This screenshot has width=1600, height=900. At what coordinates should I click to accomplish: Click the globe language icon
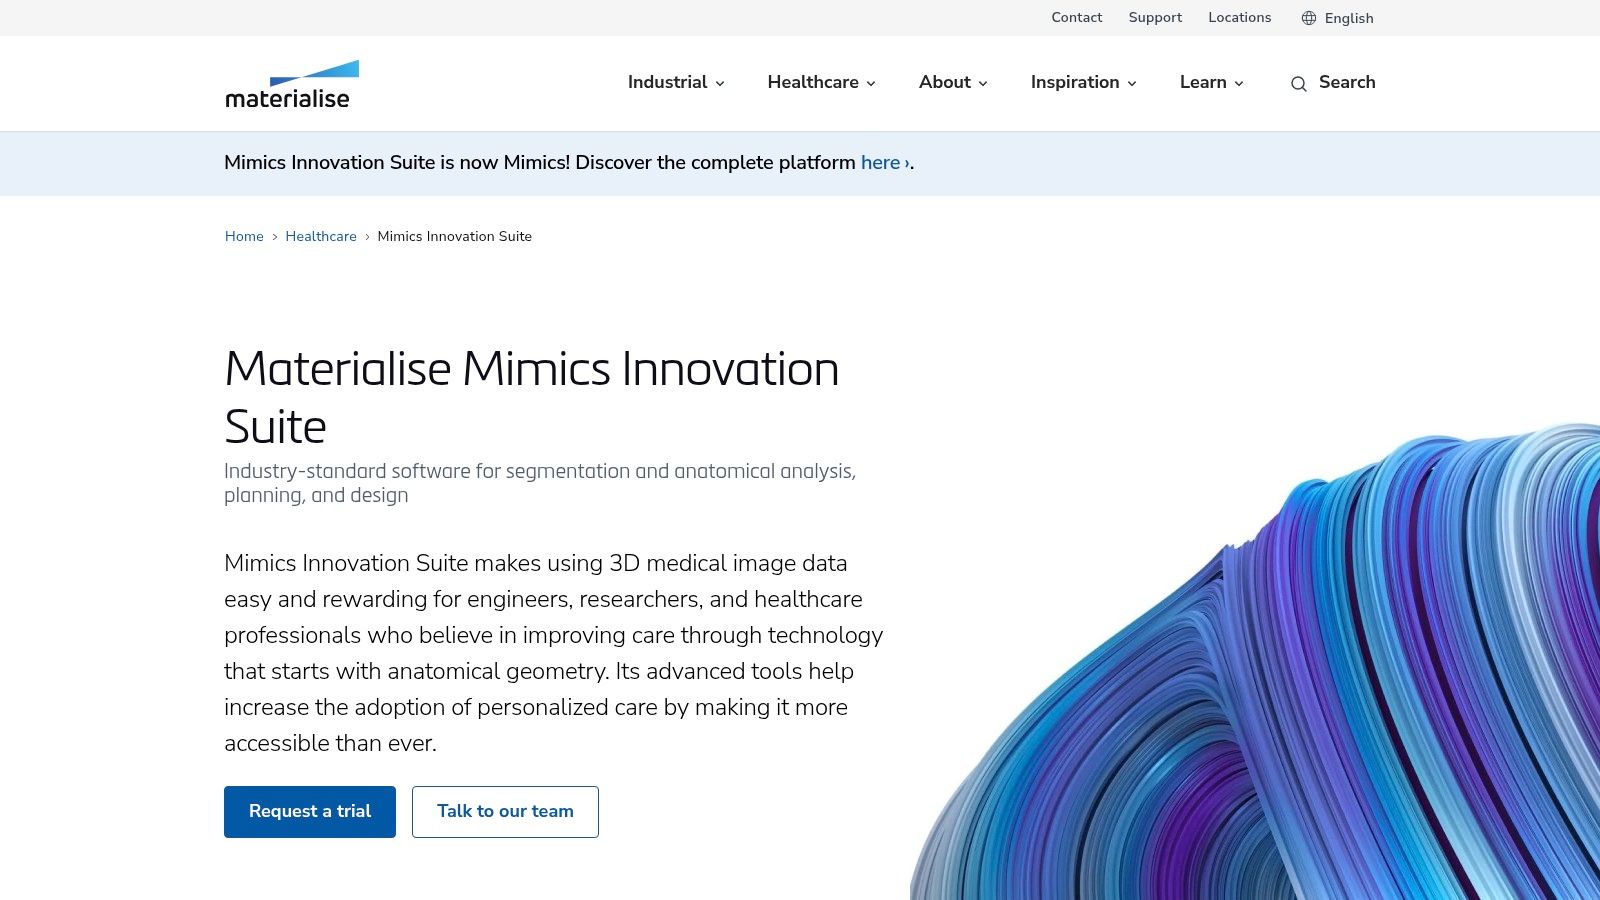1309,18
